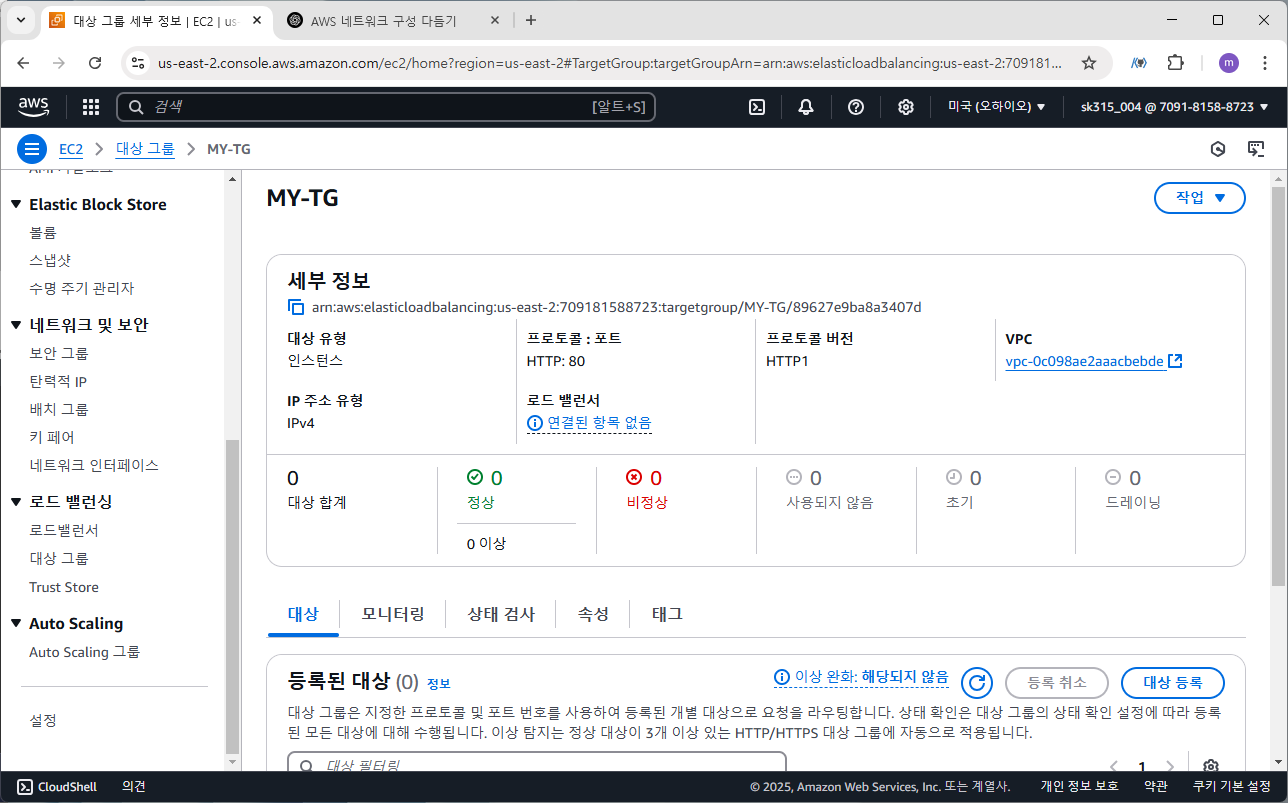Open region selector 미국 (오하이오)
This screenshot has height=803, width=1288.
point(997,107)
